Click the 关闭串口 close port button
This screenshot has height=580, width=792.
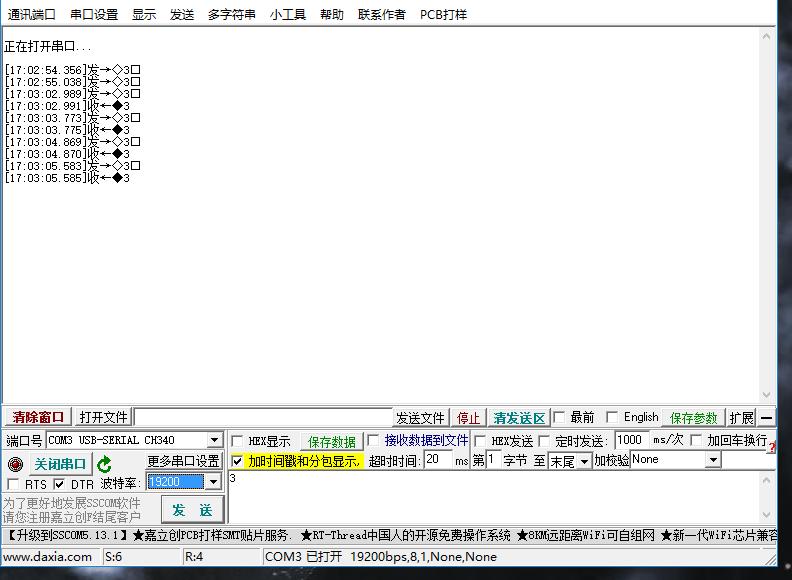(60, 464)
